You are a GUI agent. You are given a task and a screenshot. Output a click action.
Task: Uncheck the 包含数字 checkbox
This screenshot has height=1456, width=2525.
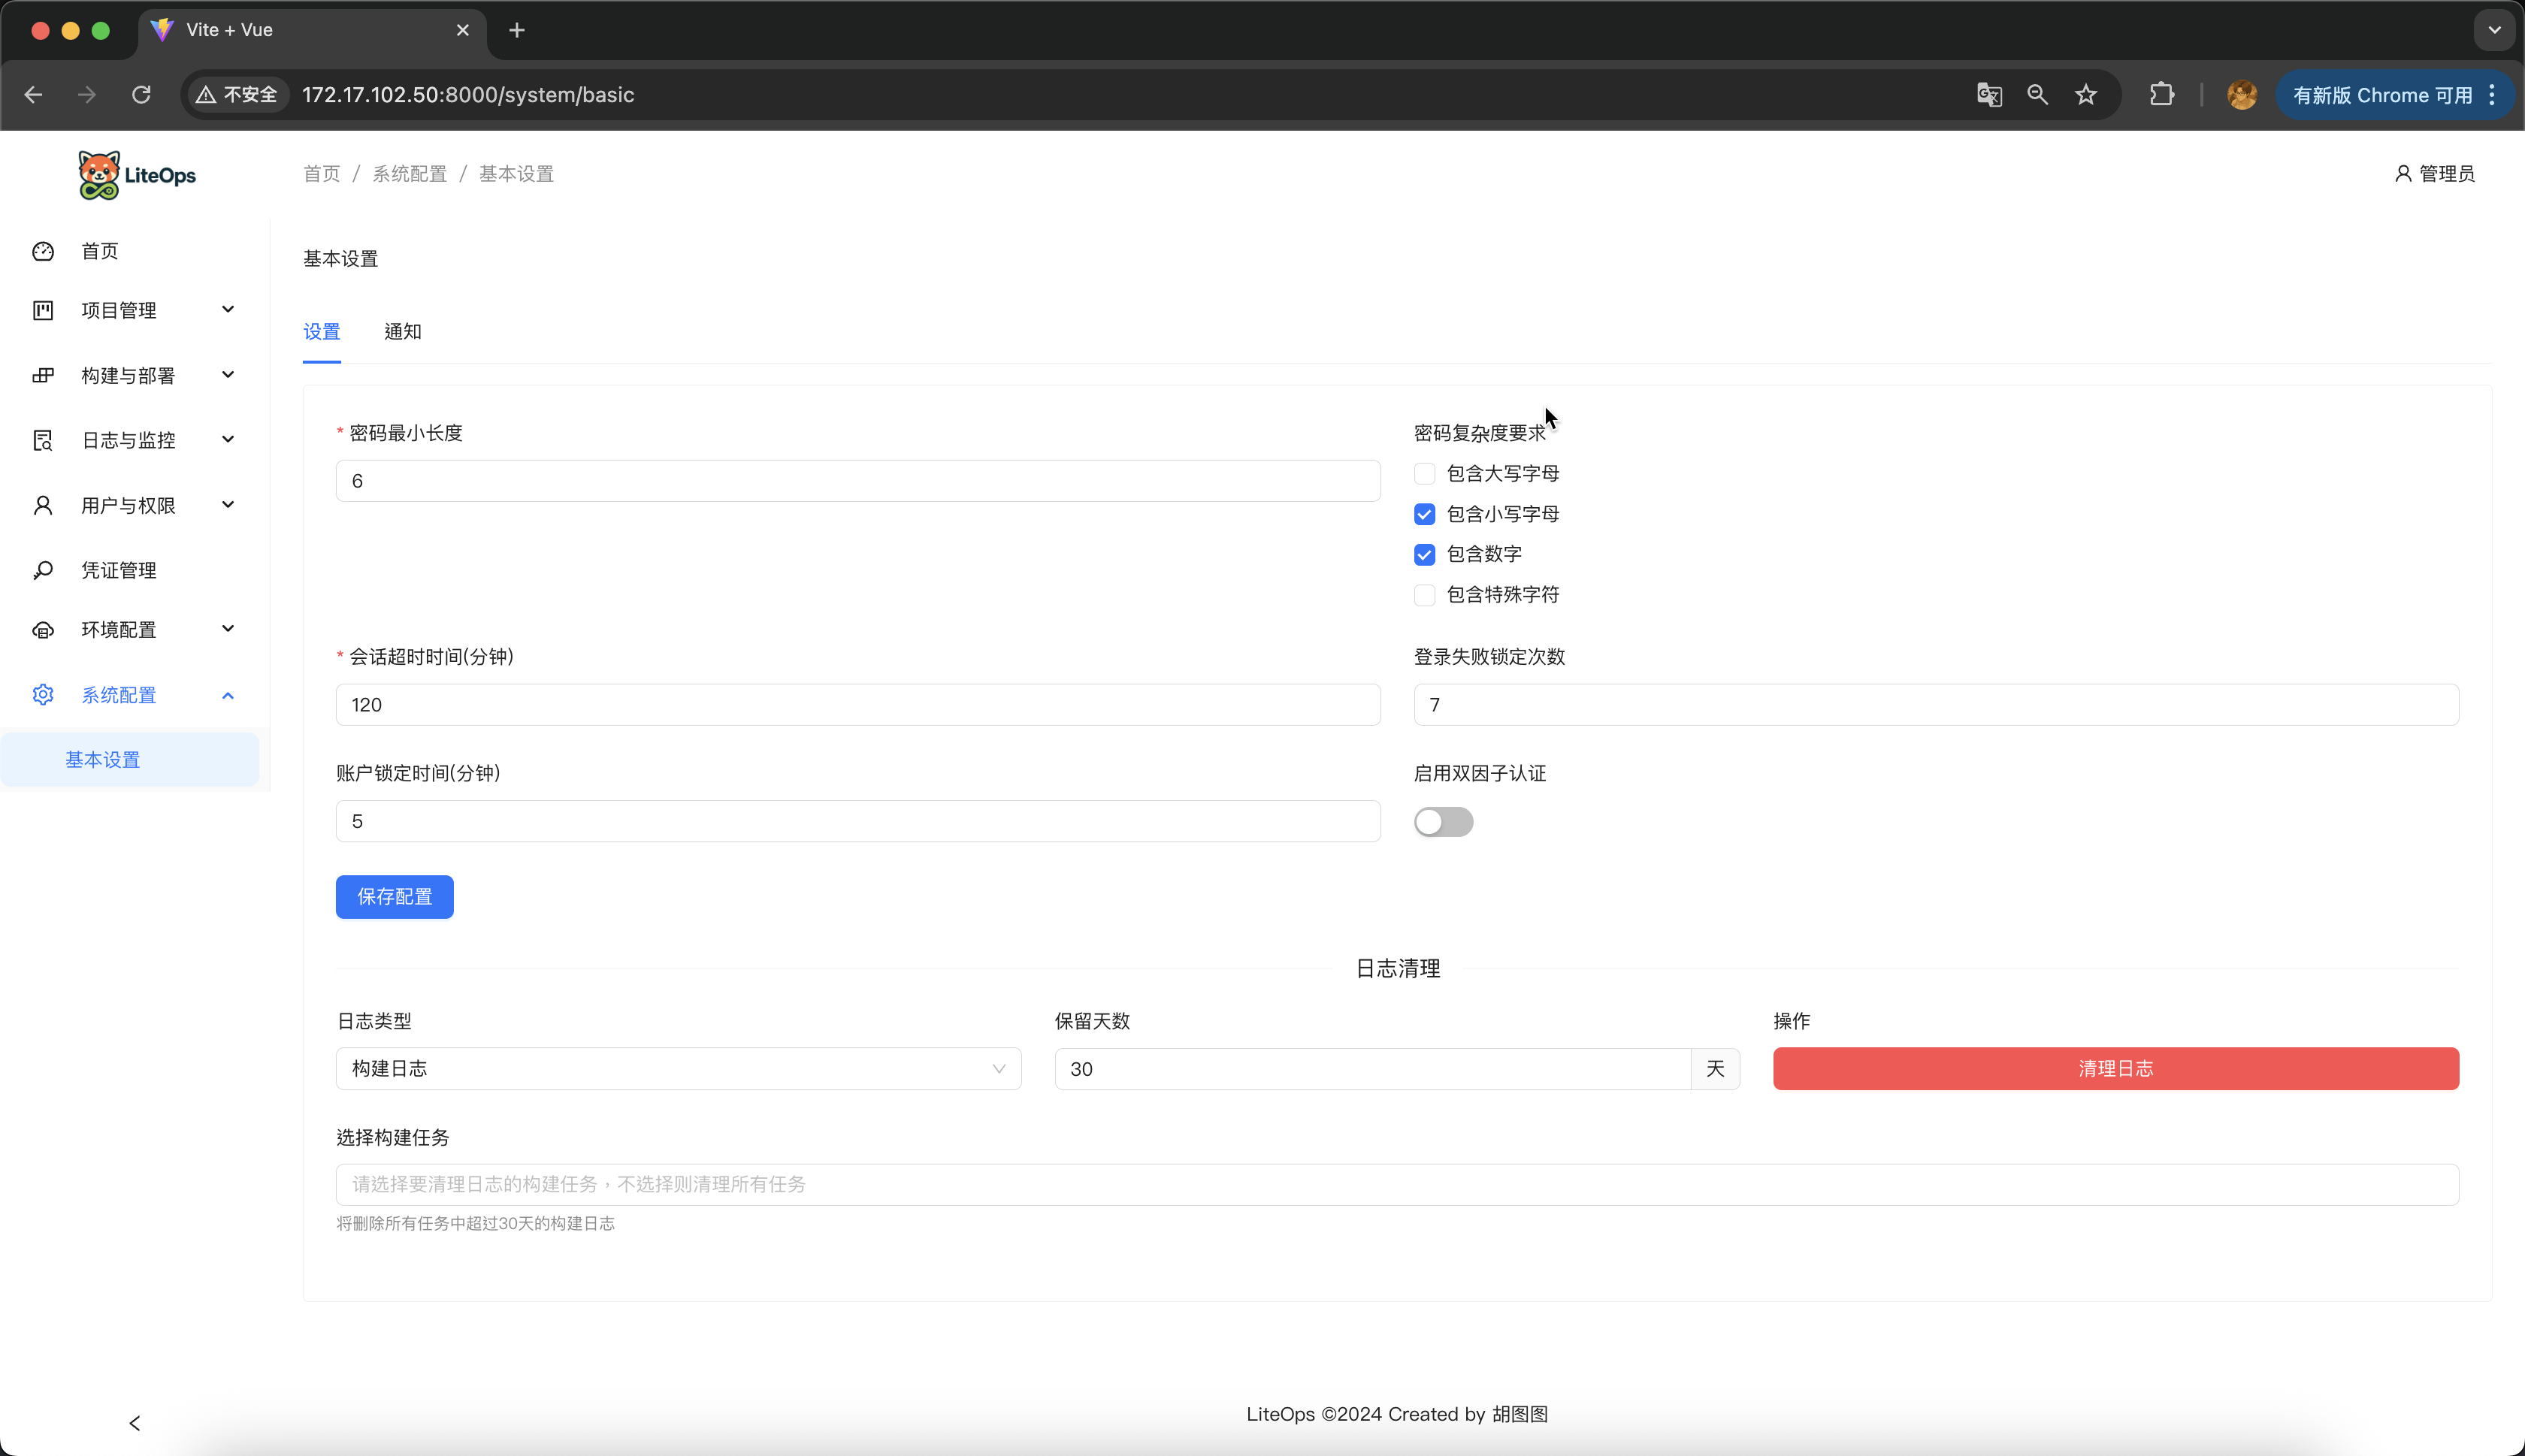point(1424,554)
